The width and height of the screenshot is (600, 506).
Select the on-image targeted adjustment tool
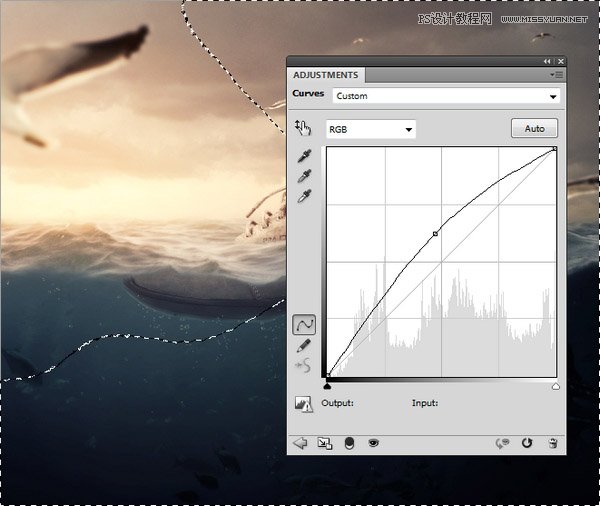point(304,128)
